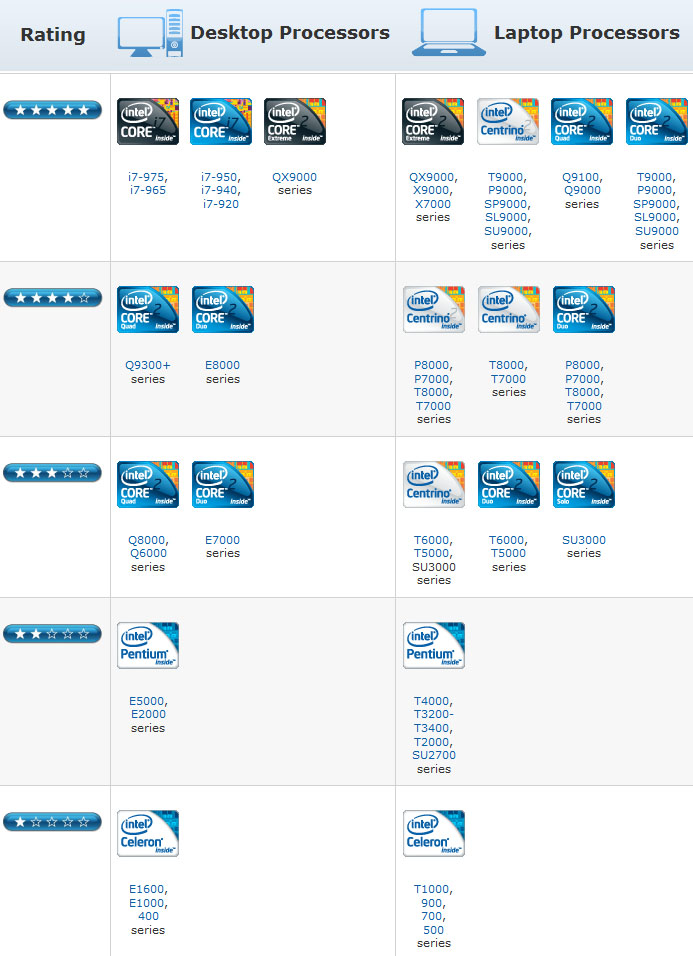Click the two-star rating badge
693x956 pixels.
click(52, 634)
